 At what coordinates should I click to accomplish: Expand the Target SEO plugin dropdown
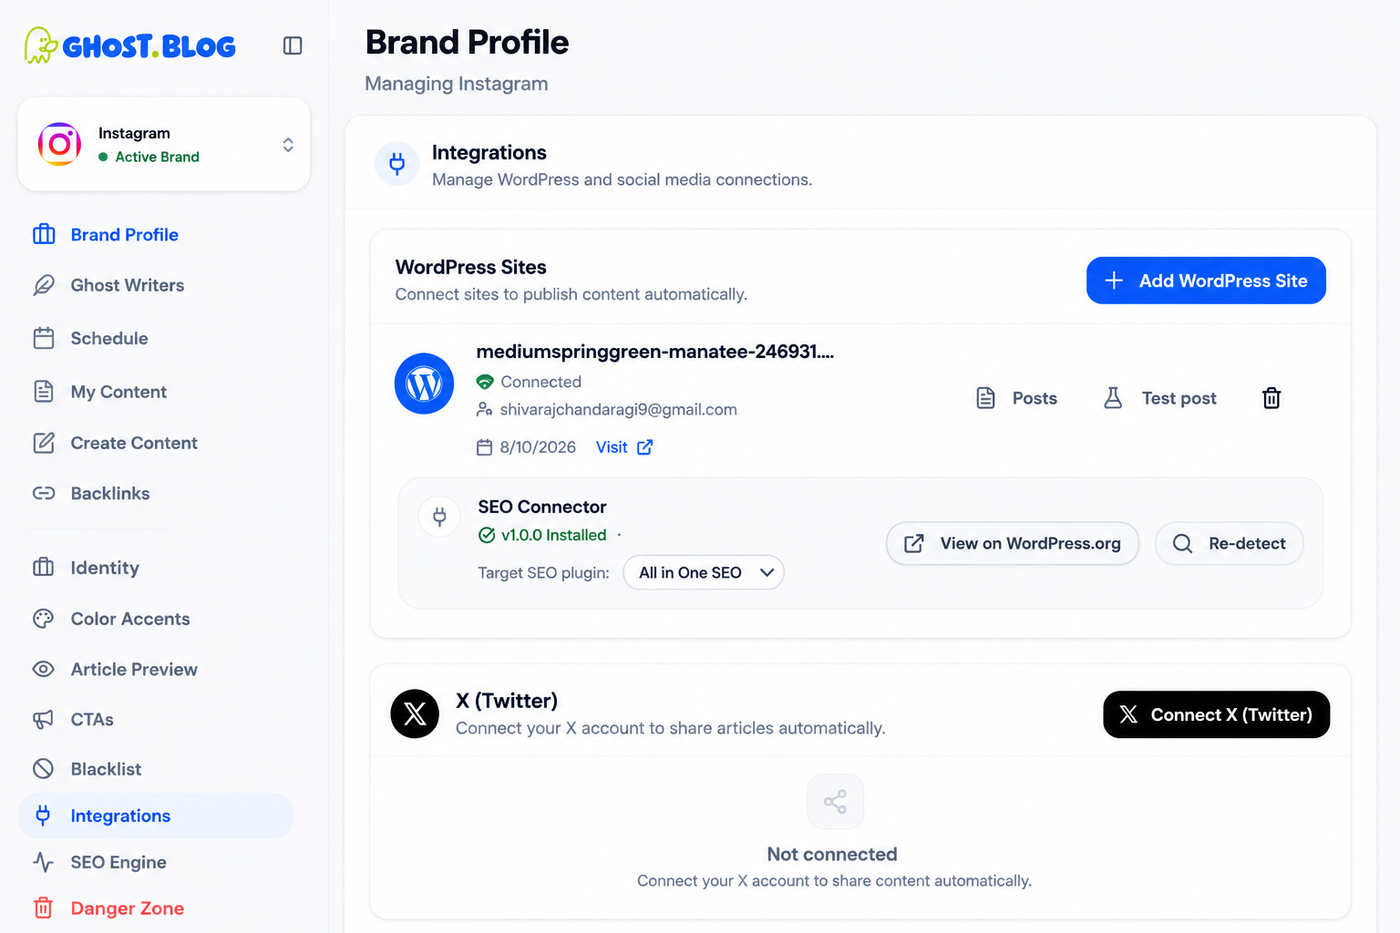pyautogui.click(x=703, y=573)
